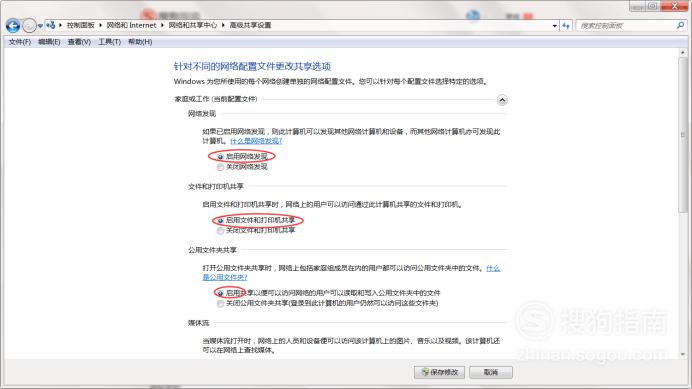
Task: Open the 工具(T) menu
Action: (109, 42)
